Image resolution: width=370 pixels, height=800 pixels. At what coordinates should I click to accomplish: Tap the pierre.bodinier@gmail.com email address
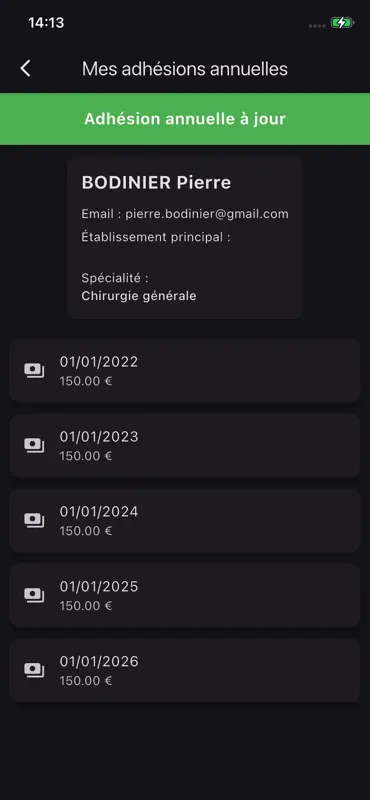(207, 214)
